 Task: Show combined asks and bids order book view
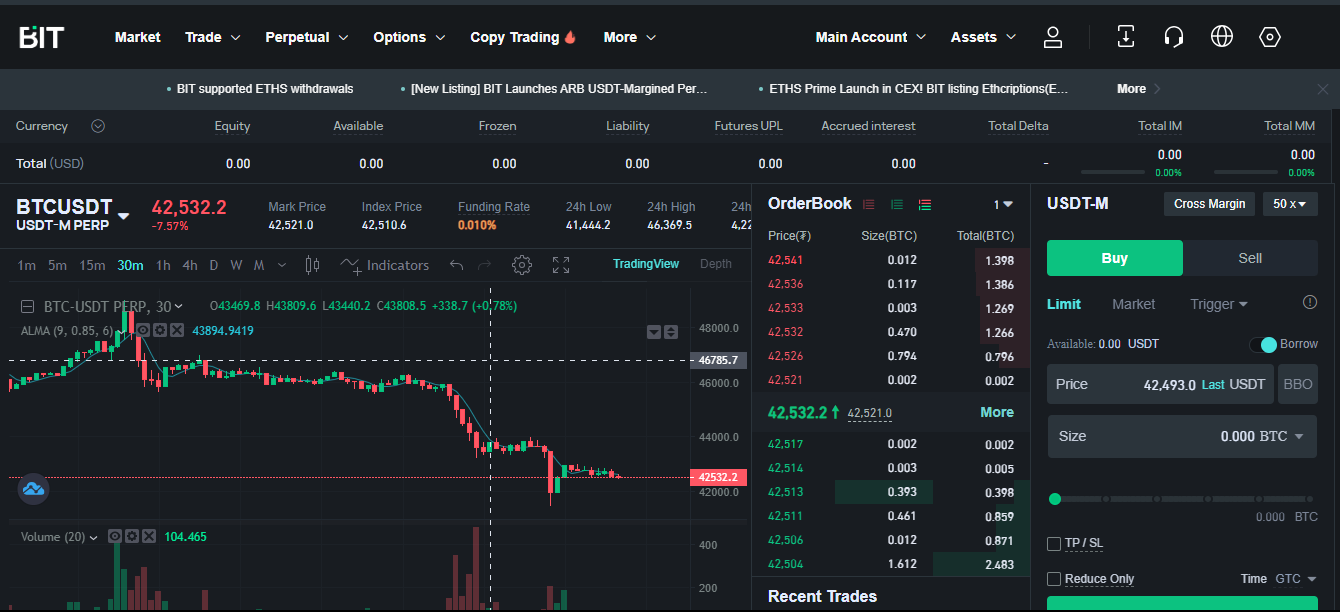(x=925, y=204)
